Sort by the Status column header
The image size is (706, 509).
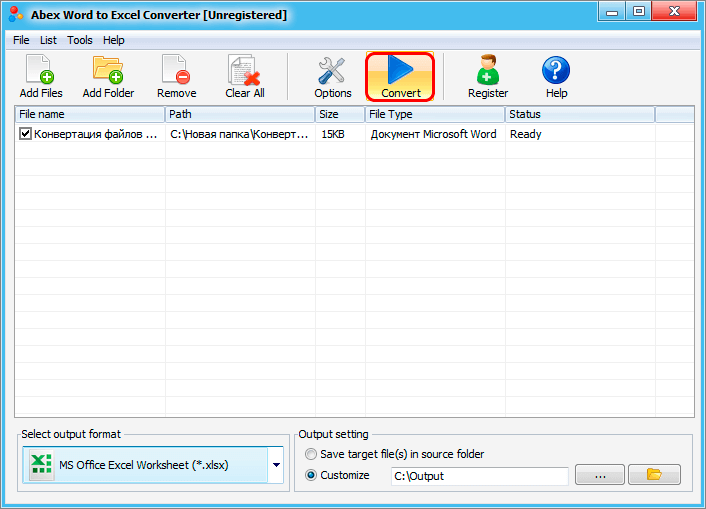coord(580,114)
